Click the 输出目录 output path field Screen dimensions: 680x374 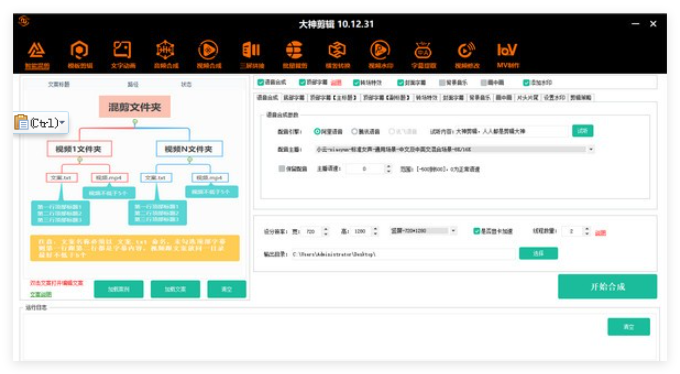coord(403,254)
